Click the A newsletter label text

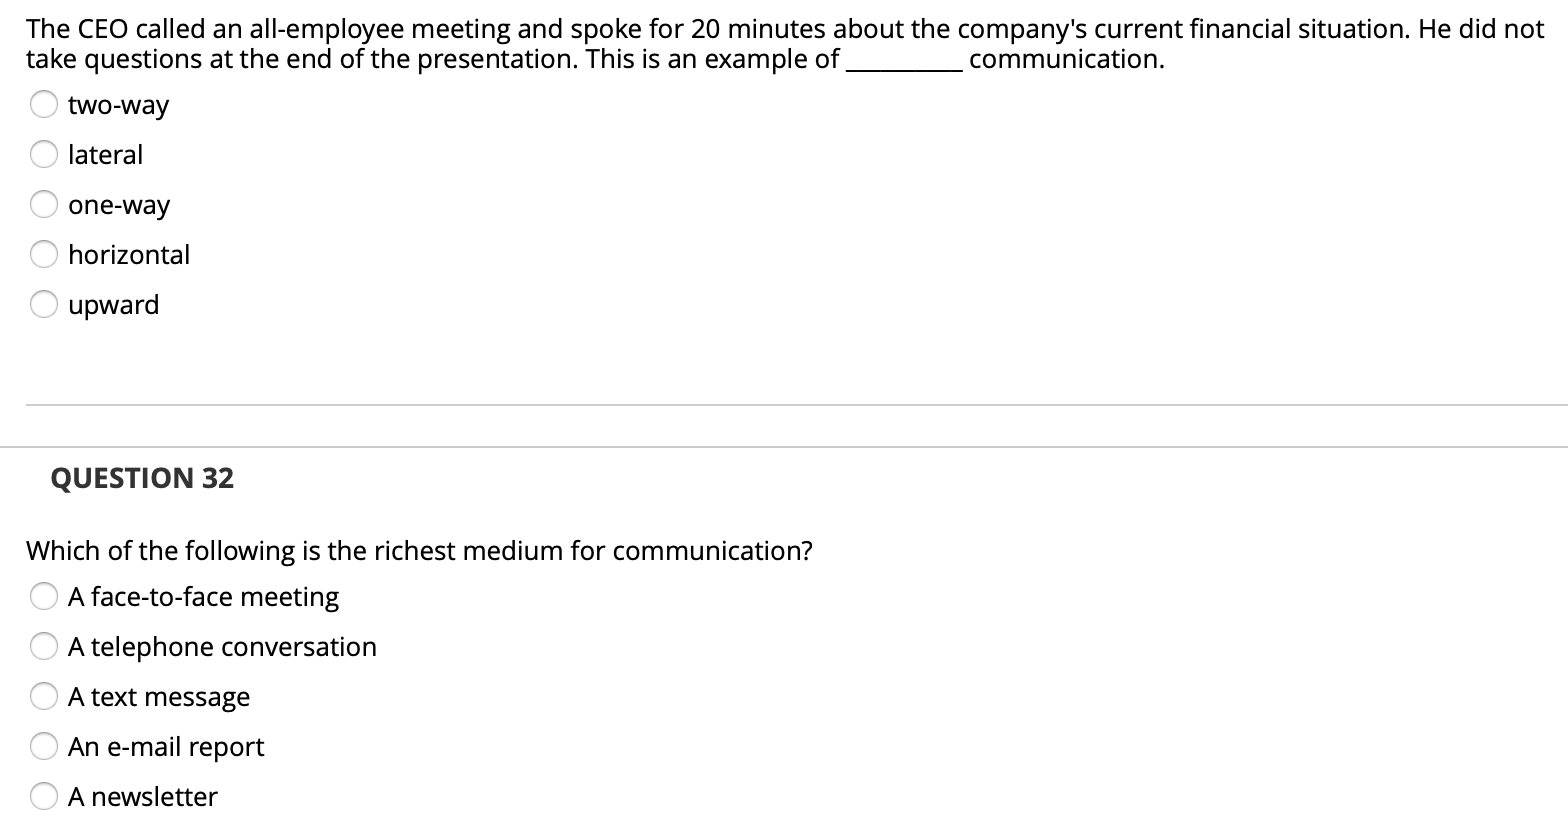(x=142, y=796)
